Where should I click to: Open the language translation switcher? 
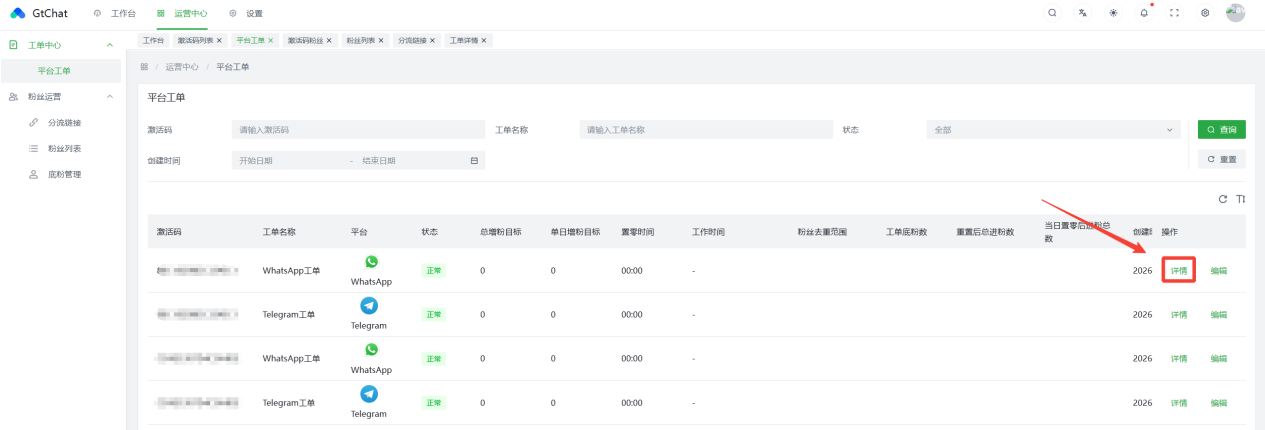(1083, 13)
